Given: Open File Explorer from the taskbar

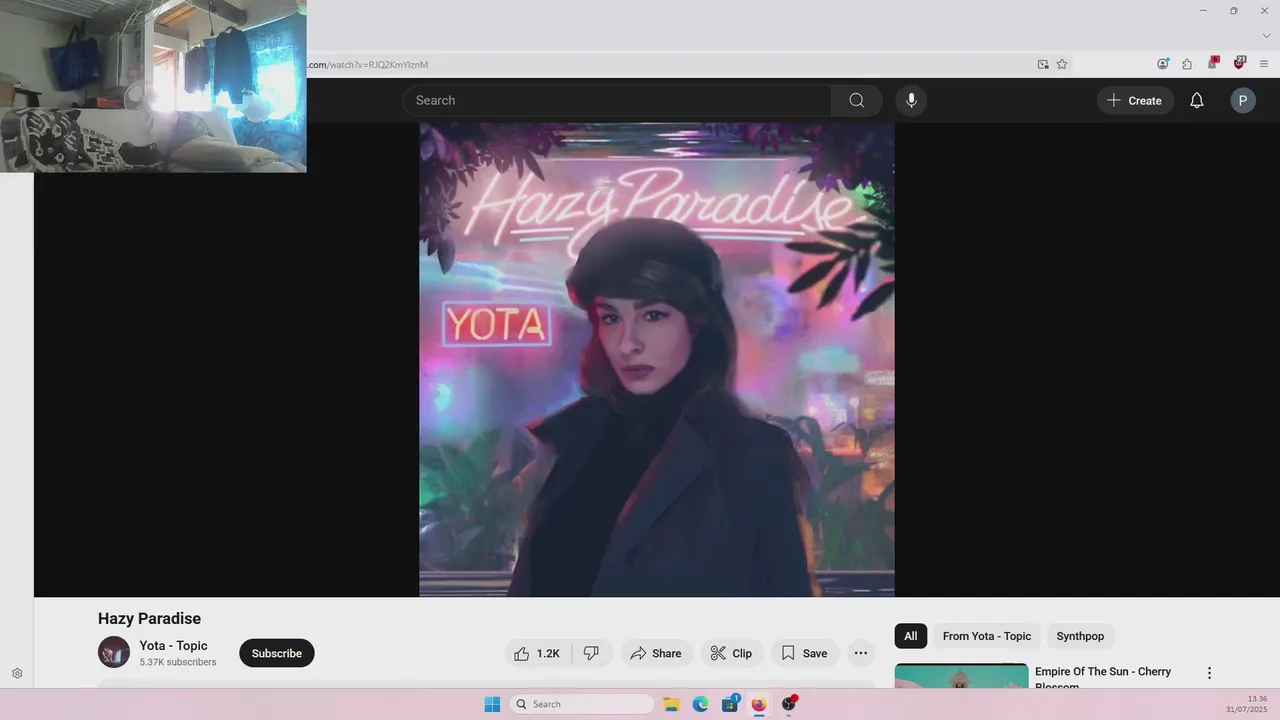Looking at the screenshot, I should pos(672,704).
